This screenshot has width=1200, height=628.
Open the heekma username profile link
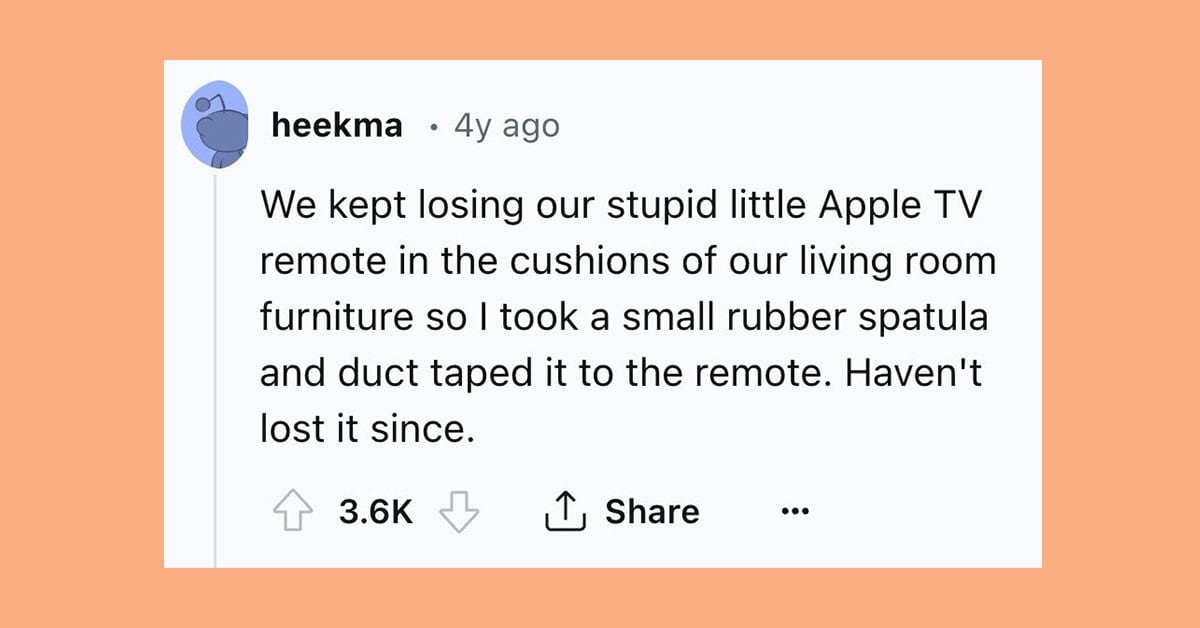click(x=337, y=126)
